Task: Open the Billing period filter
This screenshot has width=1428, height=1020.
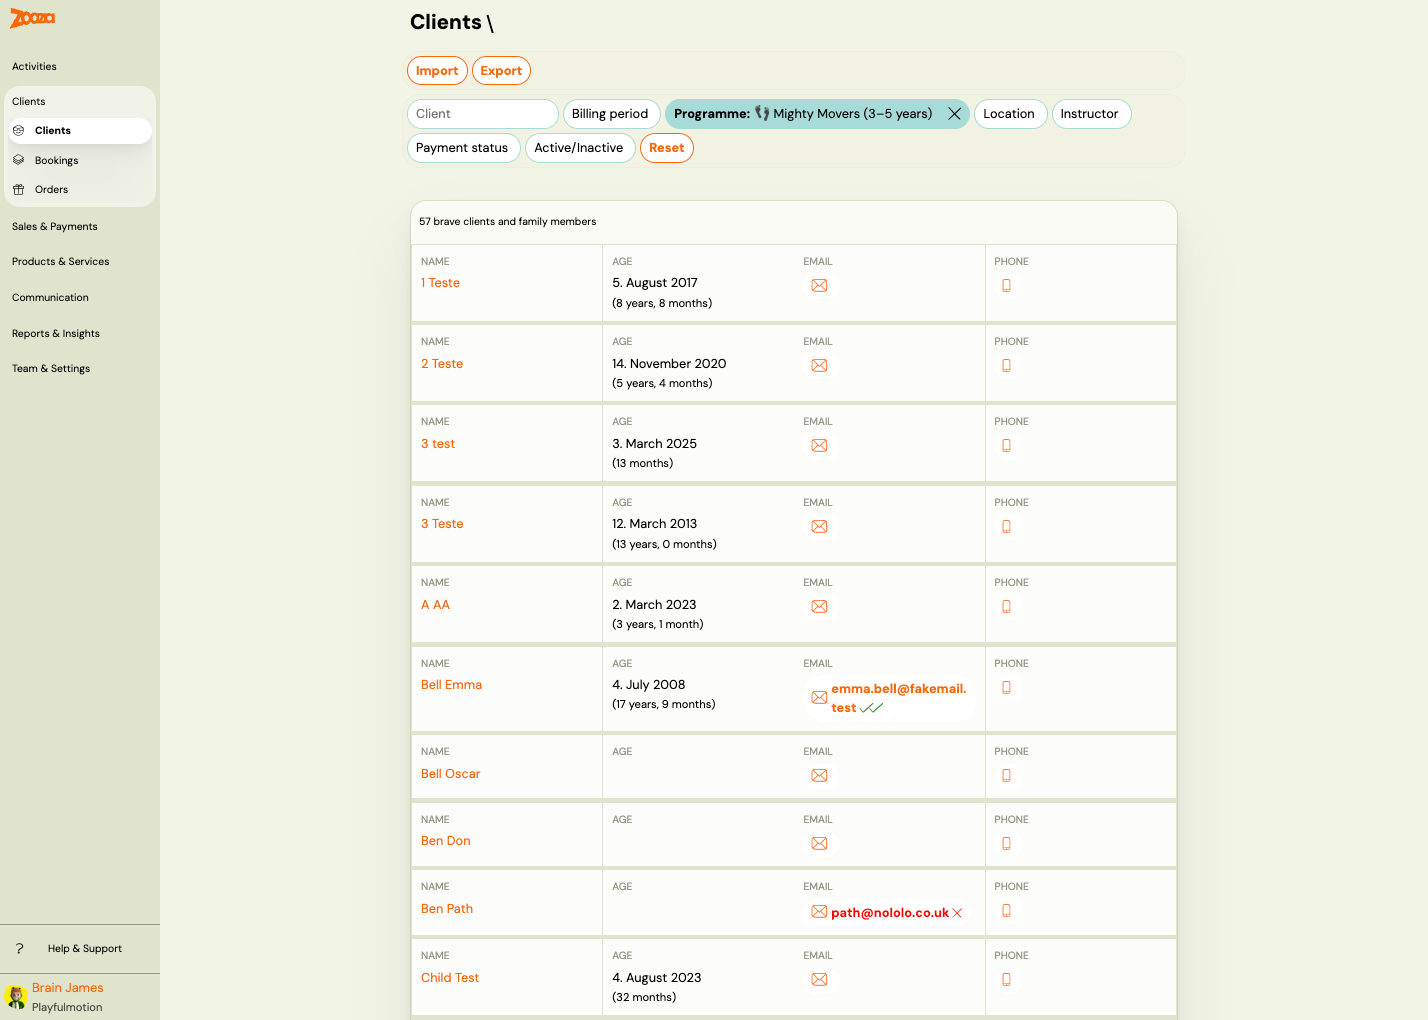Action: (x=610, y=113)
